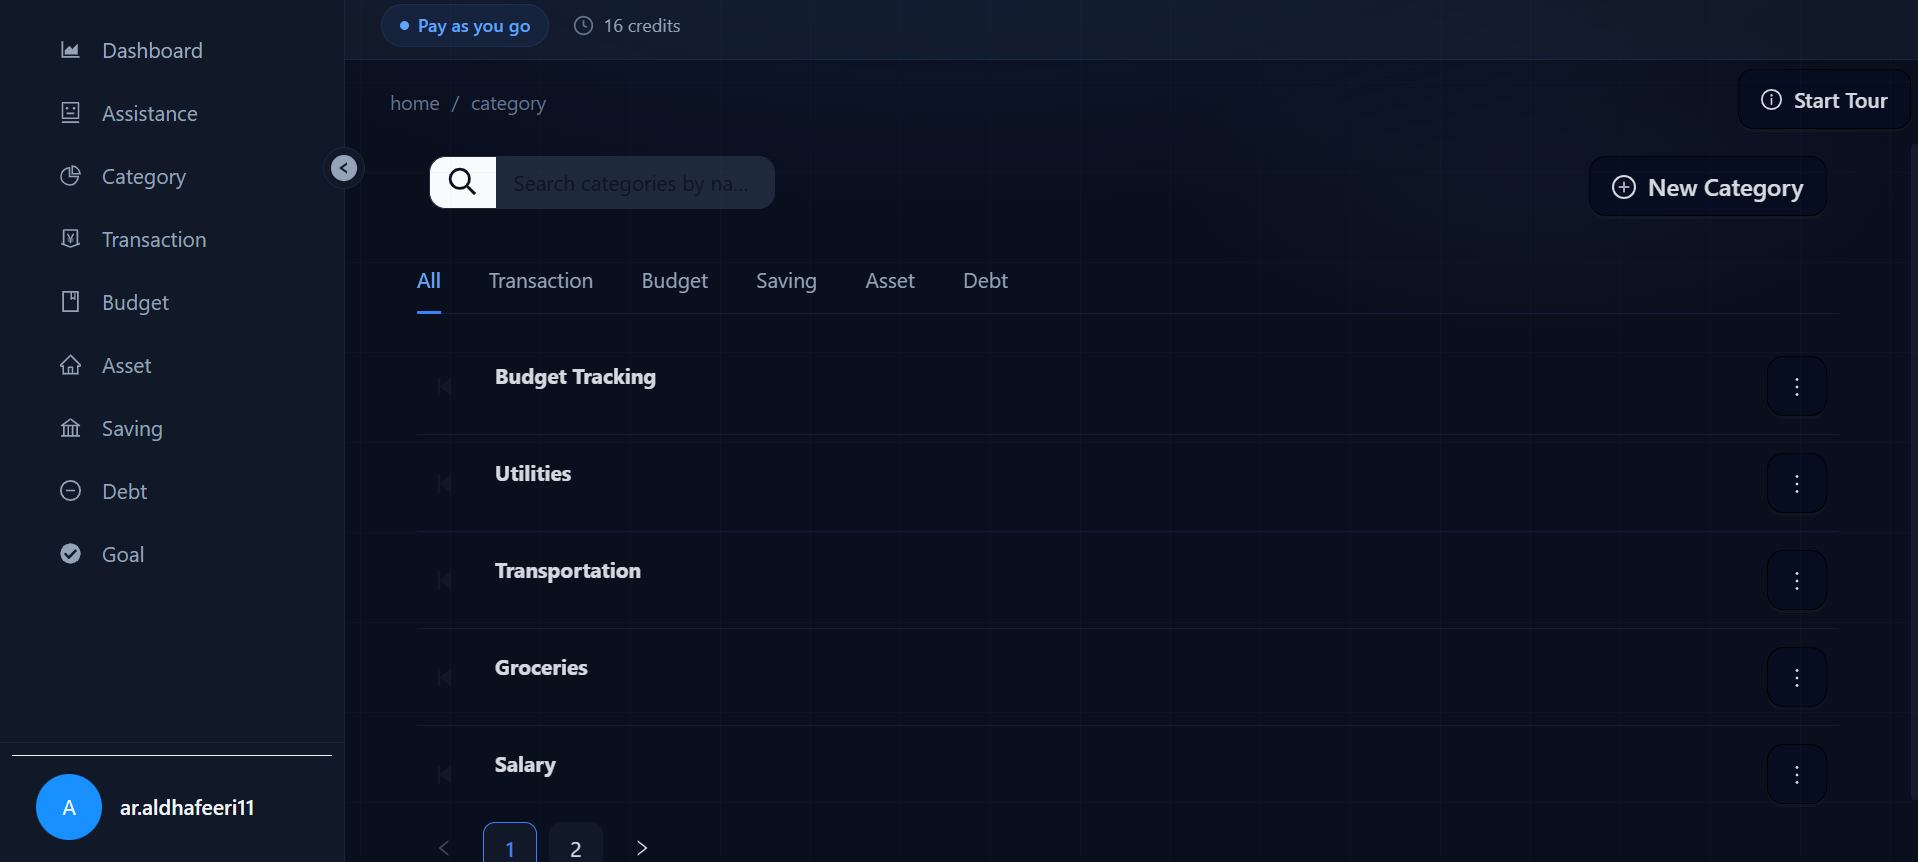This screenshot has height=862, width=1918.
Task: Click the info icon on Start Tour
Action: click(1771, 100)
